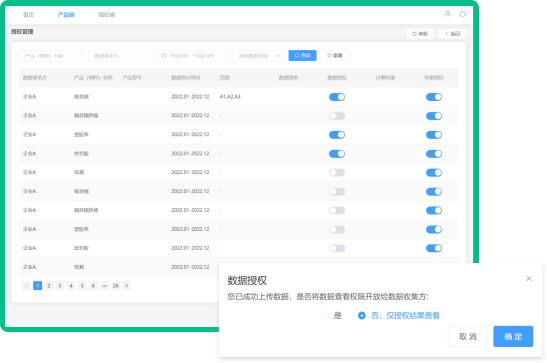Toggle 数据授权 switch in A1,A2,A3 row
This screenshot has height=363, width=547.
pos(337,97)
